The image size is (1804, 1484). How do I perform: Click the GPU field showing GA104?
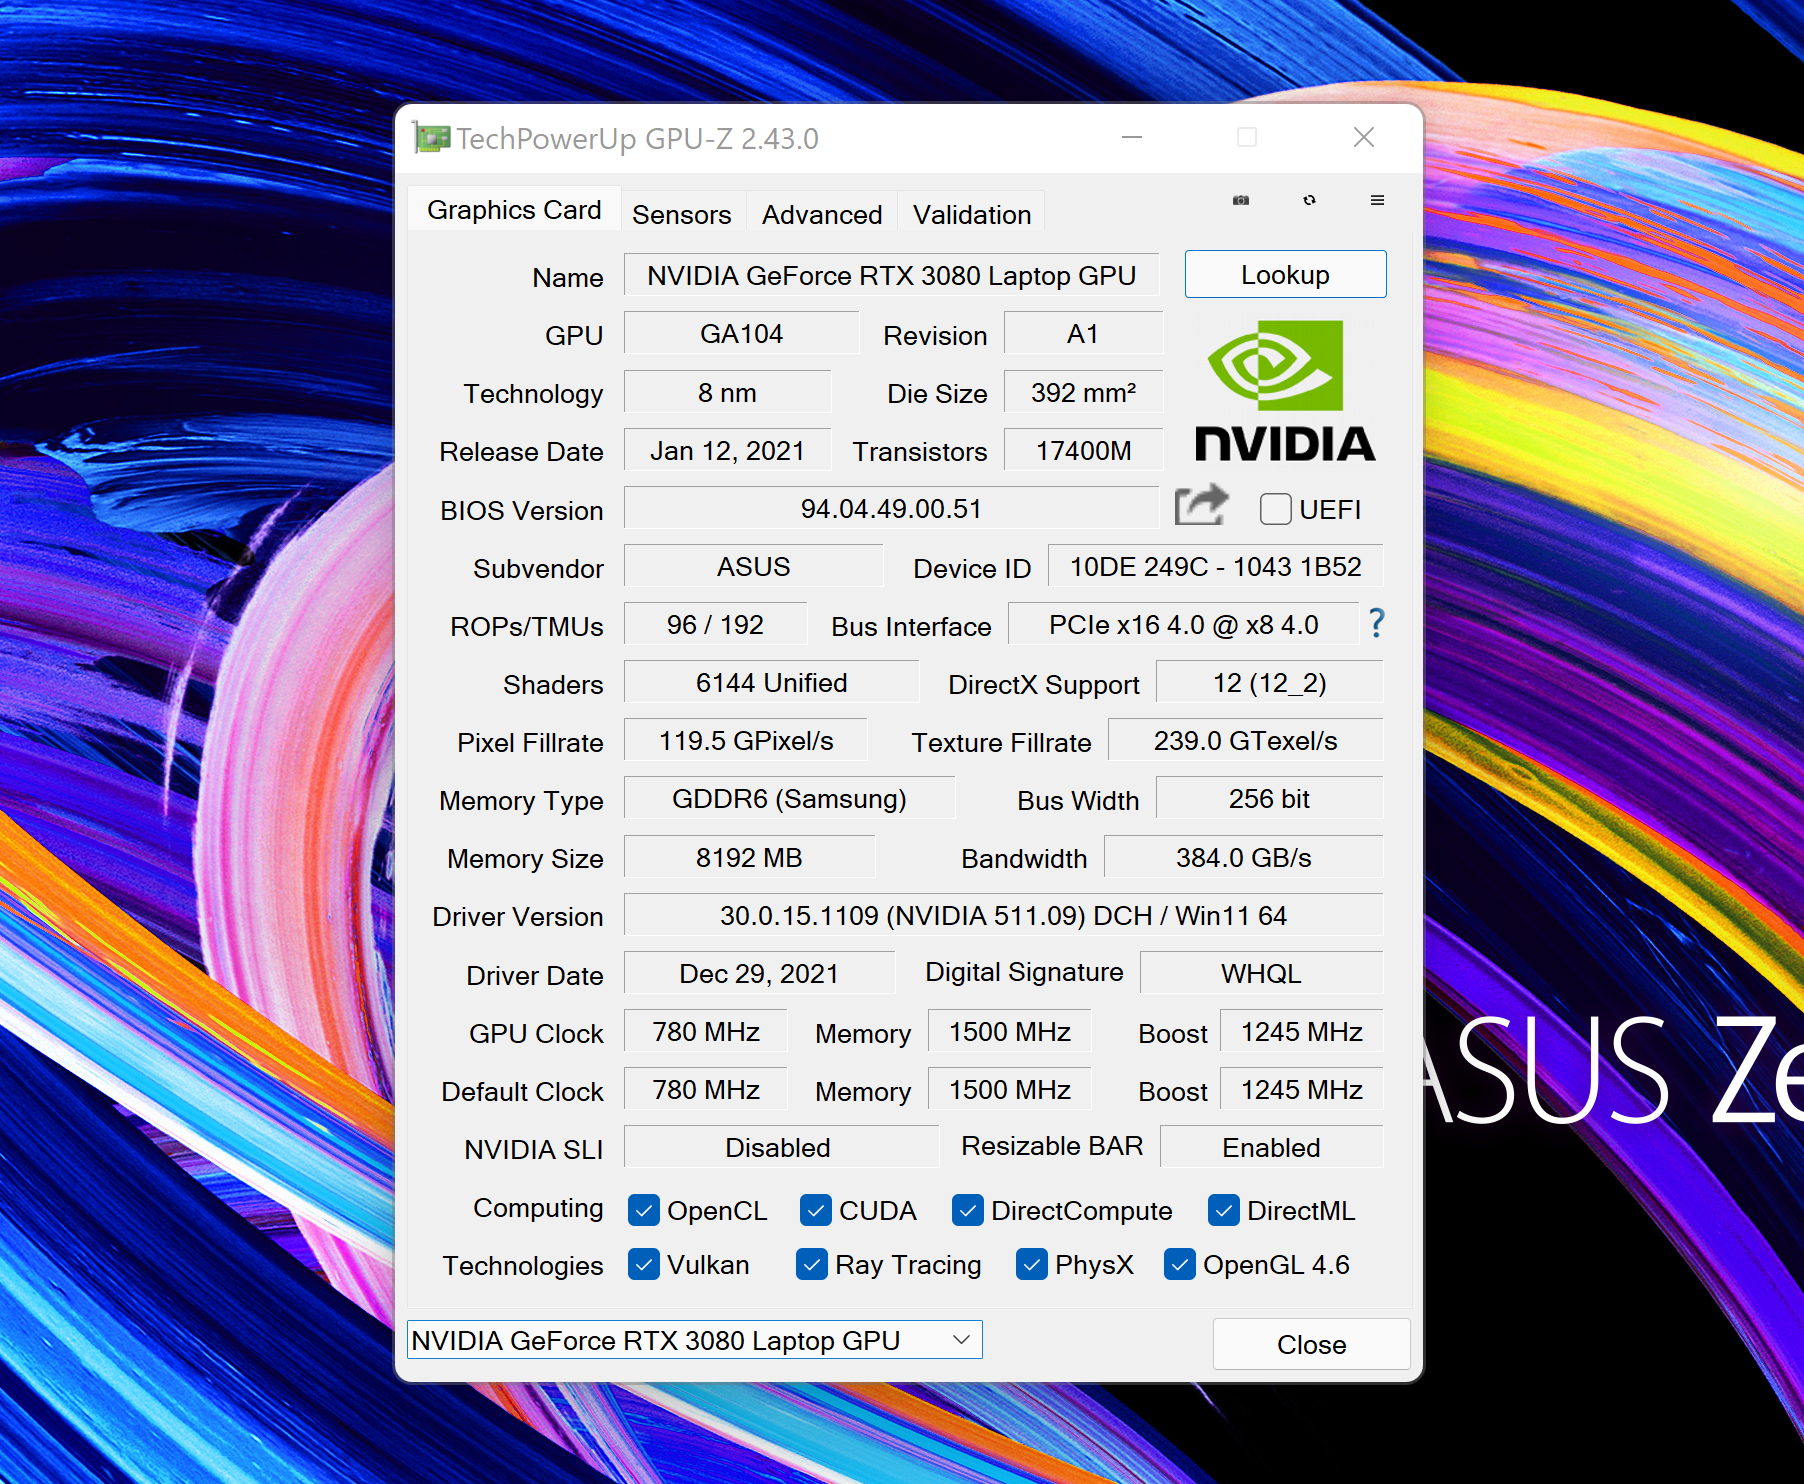pyautogui.click(x=741, y=333)
